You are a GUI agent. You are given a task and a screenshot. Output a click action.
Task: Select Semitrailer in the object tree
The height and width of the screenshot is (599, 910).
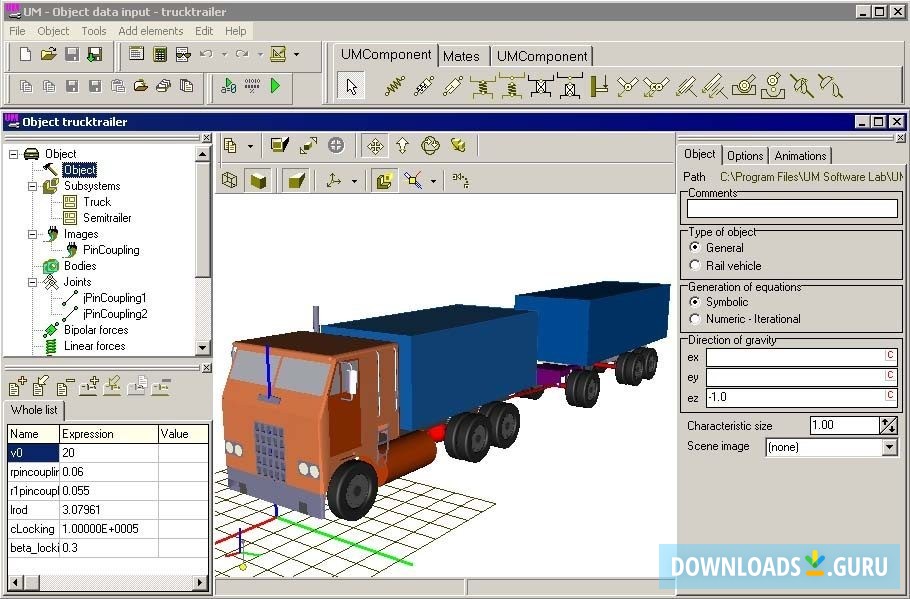click(x=107, y=218)
